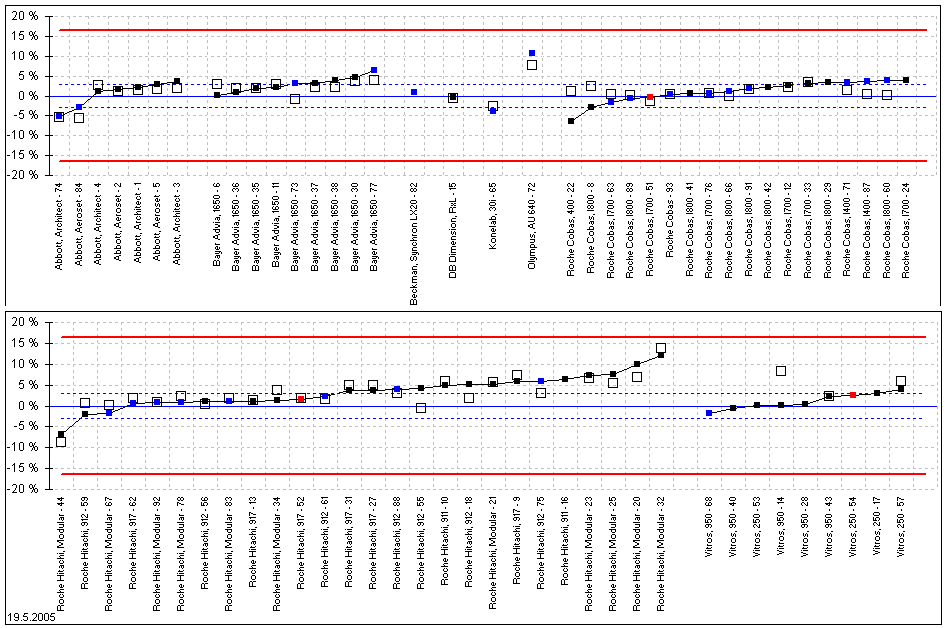
Task: Select the 'Abbott, Architect - 74' axis label
Action: 59,225
